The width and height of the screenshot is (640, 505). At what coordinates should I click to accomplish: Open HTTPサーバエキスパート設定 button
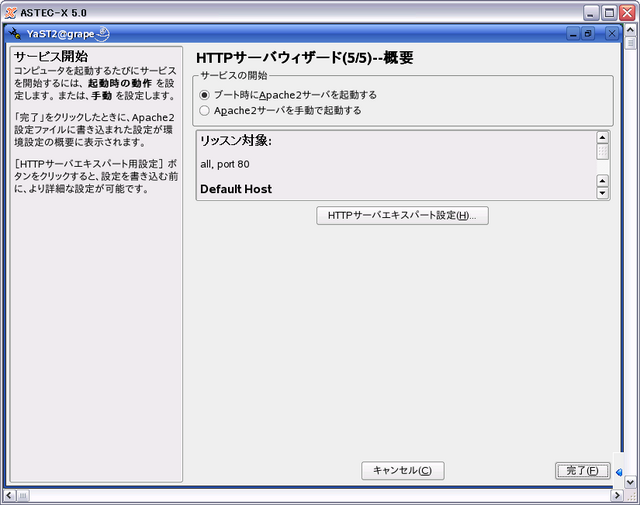[402, 216]
